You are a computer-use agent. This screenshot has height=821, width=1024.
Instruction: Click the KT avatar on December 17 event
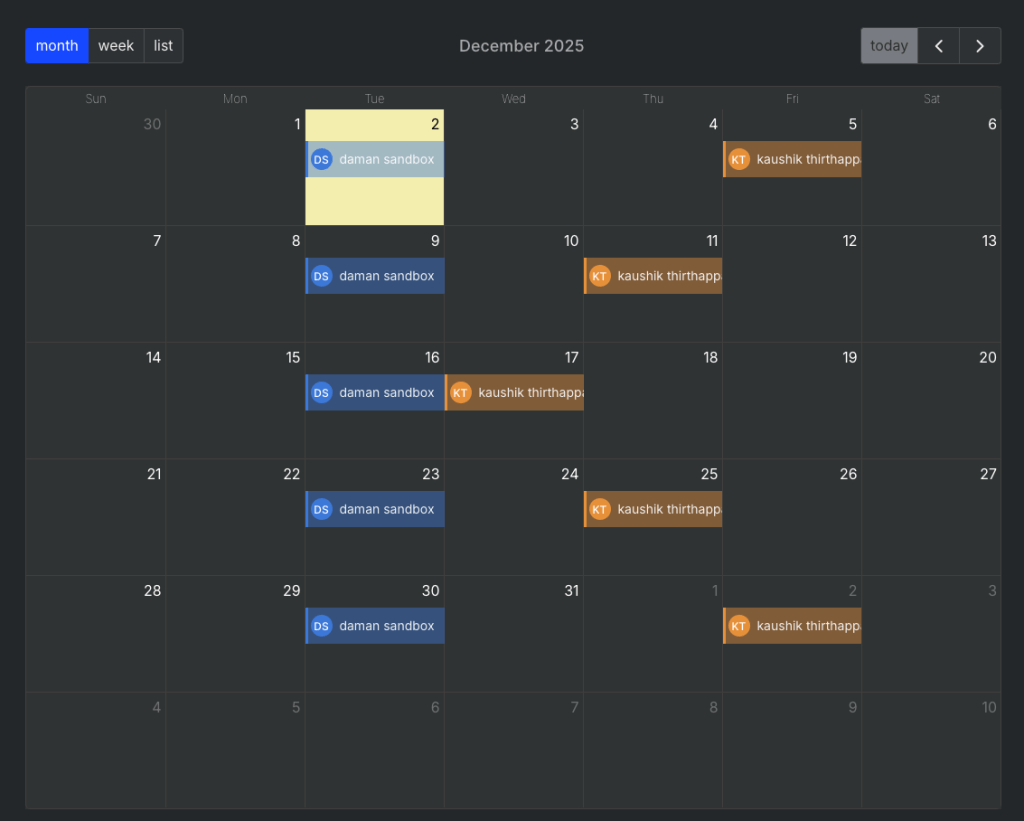[460, 393]
